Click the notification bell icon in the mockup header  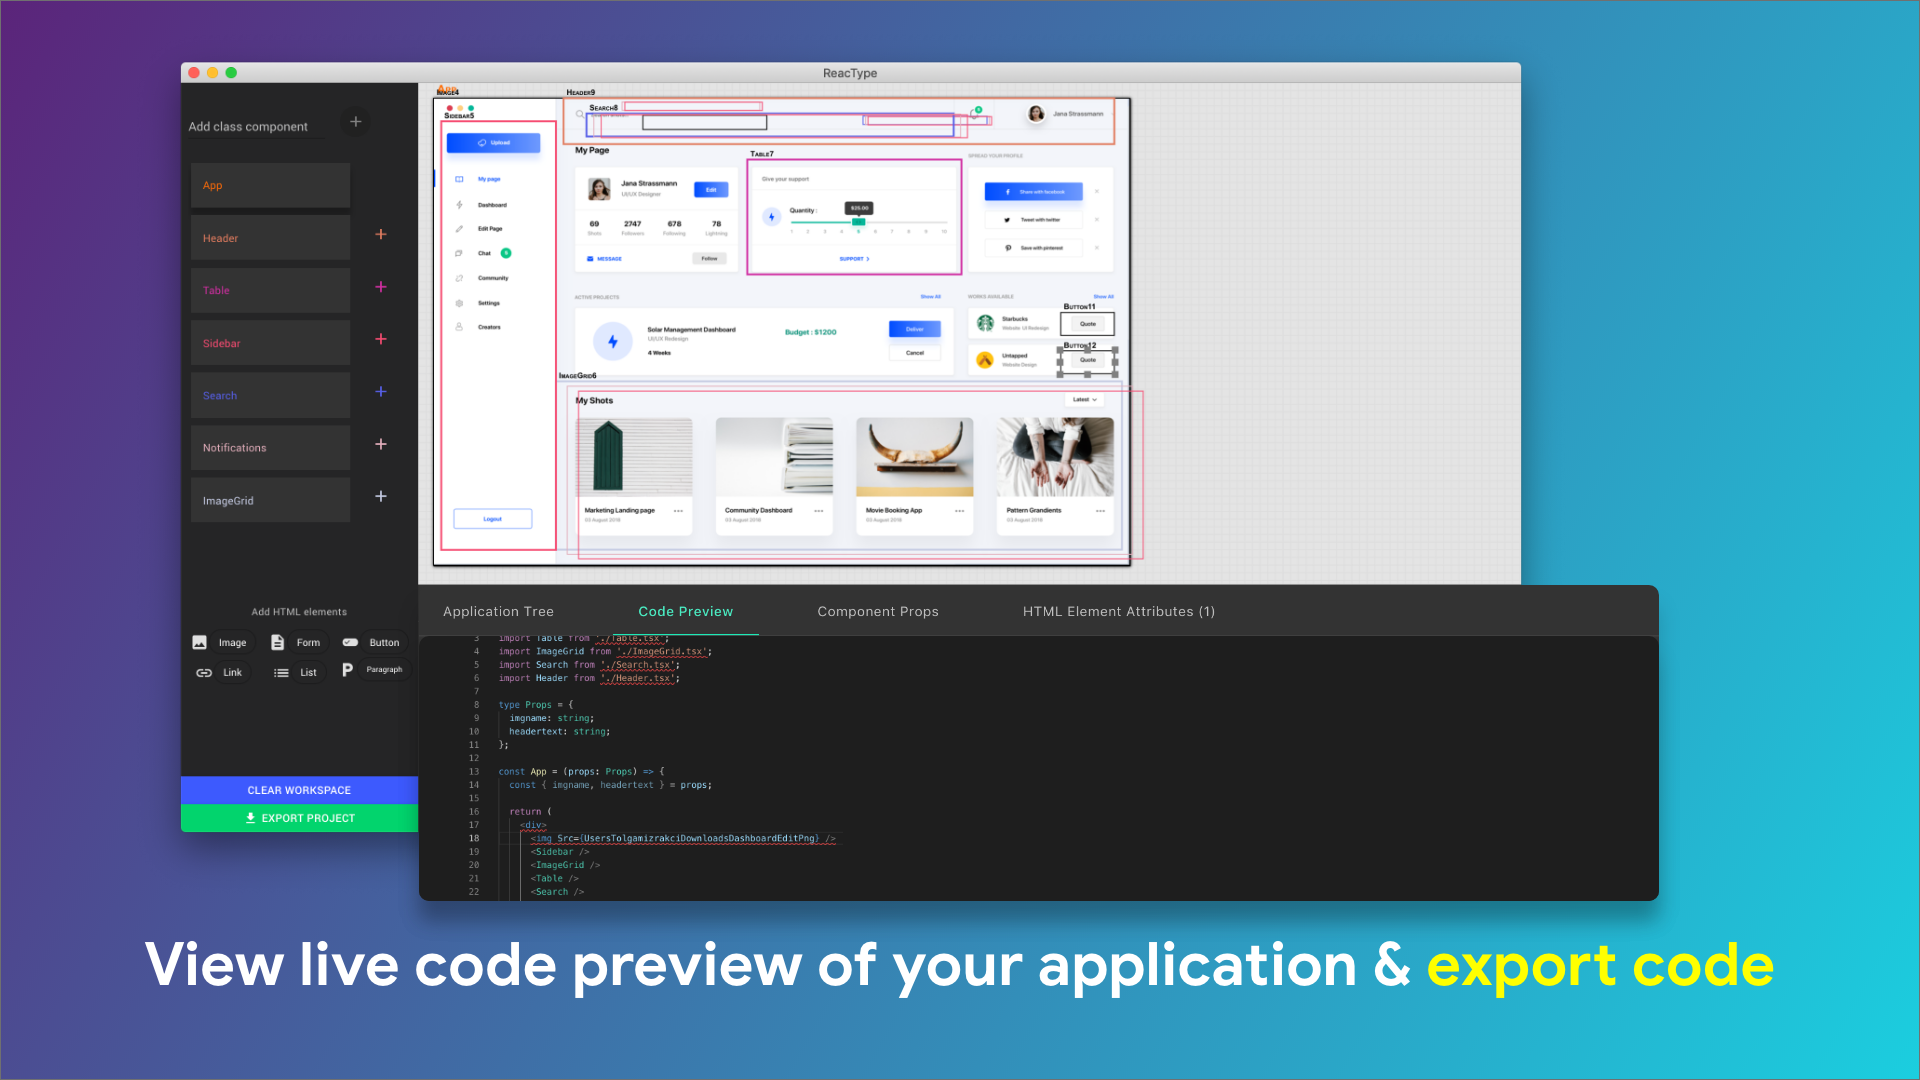975,114
